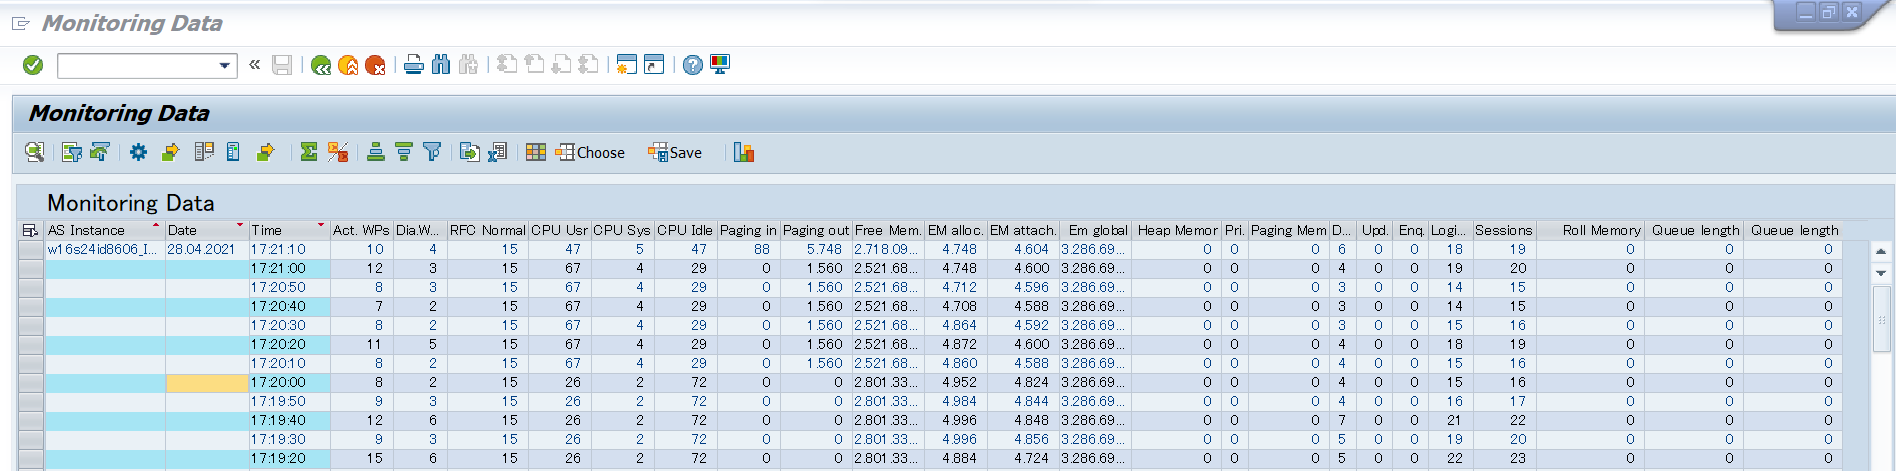Open the command field dropdown arrow
Viewport: 1896px width, 471px height.
[224, 66]
